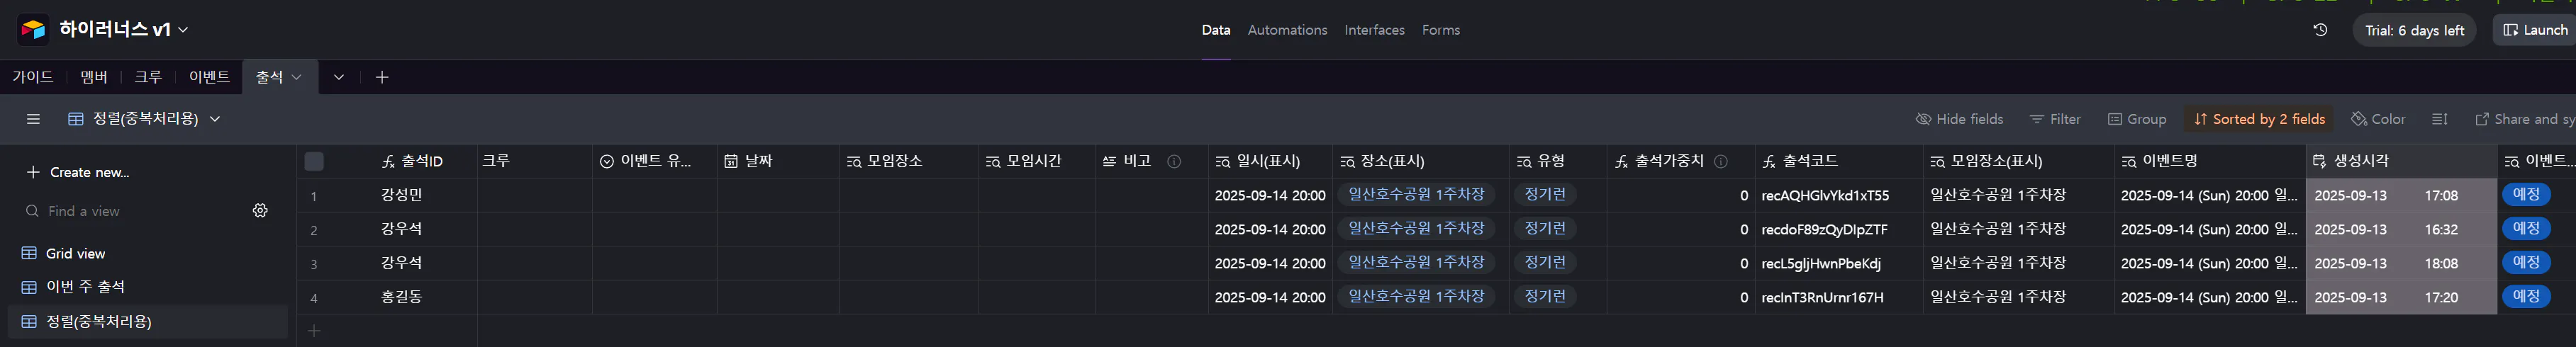Click the 이벤트 유... column header
Image resolution: width=2576 pixels, height=347 pixels.
click(655, 161)
